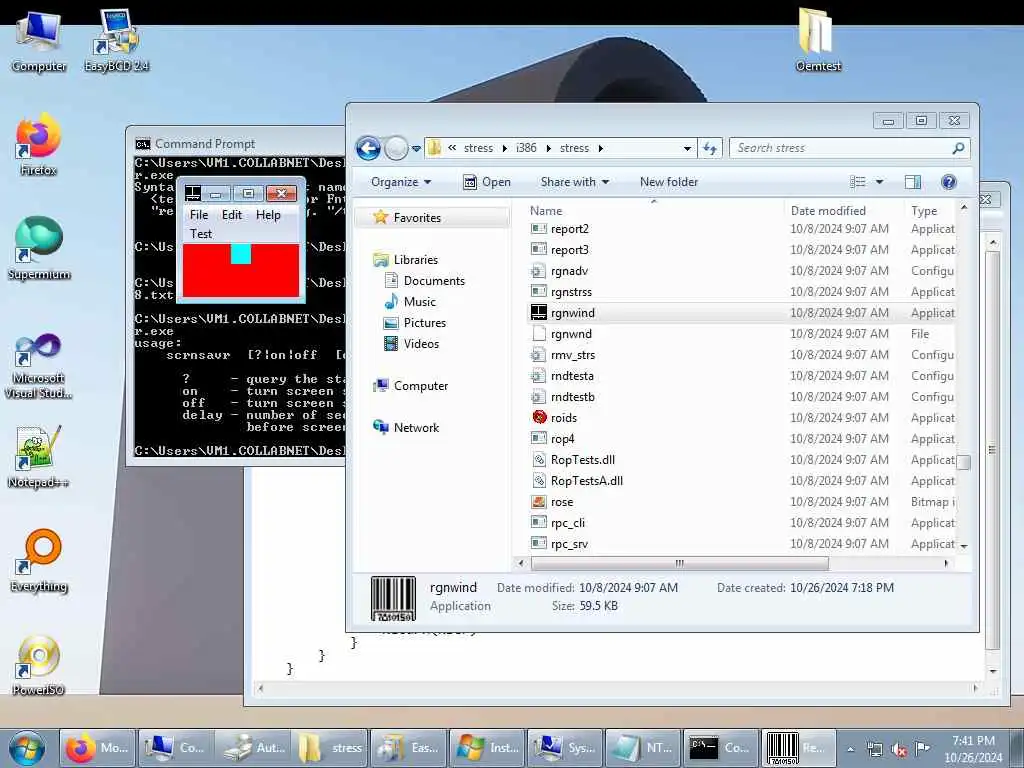
Task: Switch to stress folder taskbar button
Action: [x=330, y=748]
